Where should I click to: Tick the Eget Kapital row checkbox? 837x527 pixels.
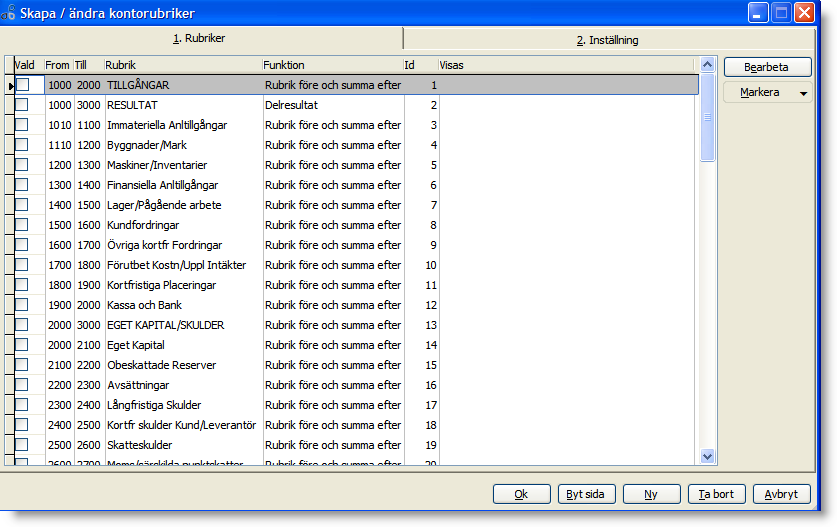click(22, 344)
